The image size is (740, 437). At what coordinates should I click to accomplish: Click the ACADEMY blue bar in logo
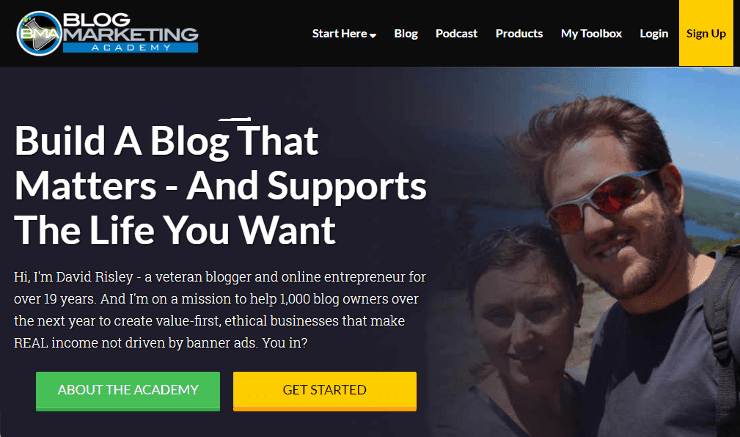pos(130,48)
